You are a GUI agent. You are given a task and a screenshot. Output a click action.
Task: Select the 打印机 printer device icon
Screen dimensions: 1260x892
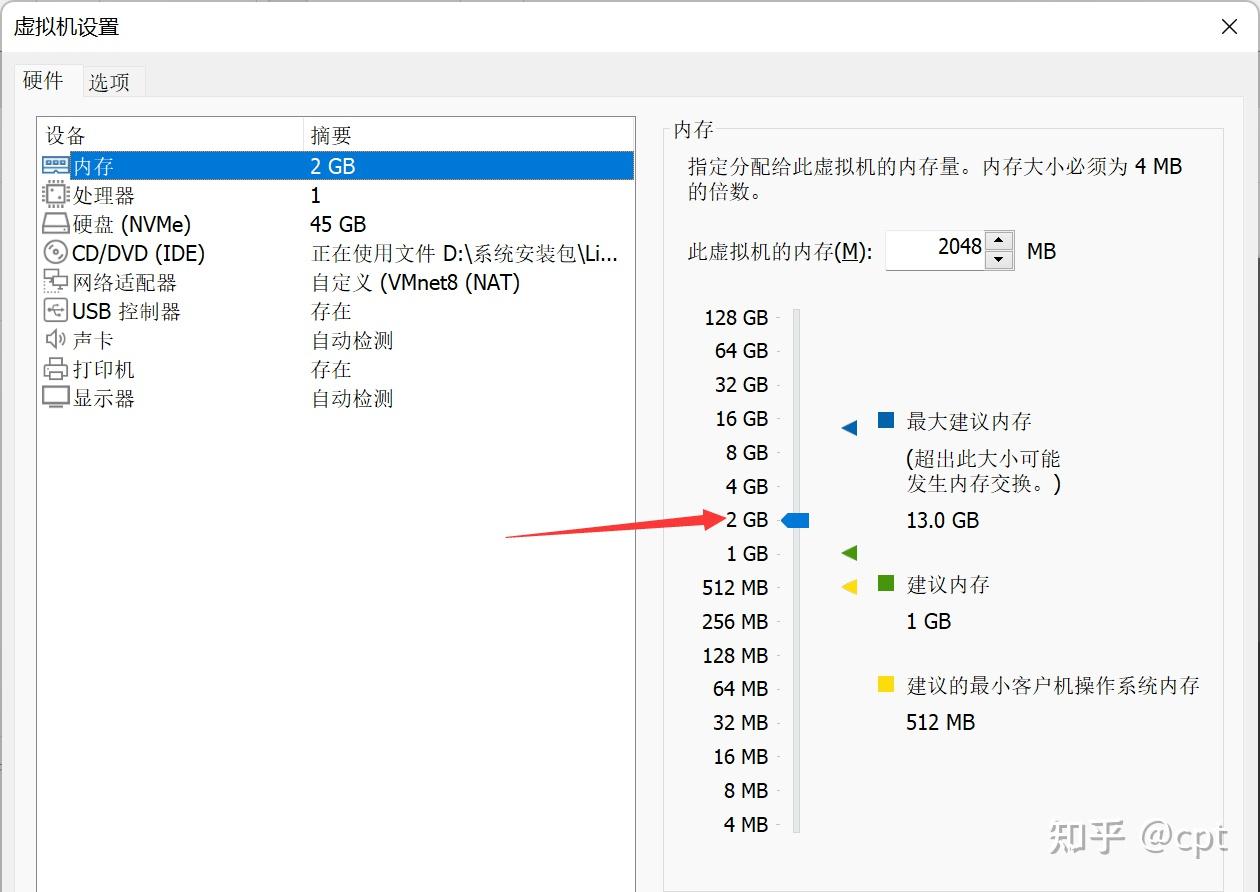(55, 369)
